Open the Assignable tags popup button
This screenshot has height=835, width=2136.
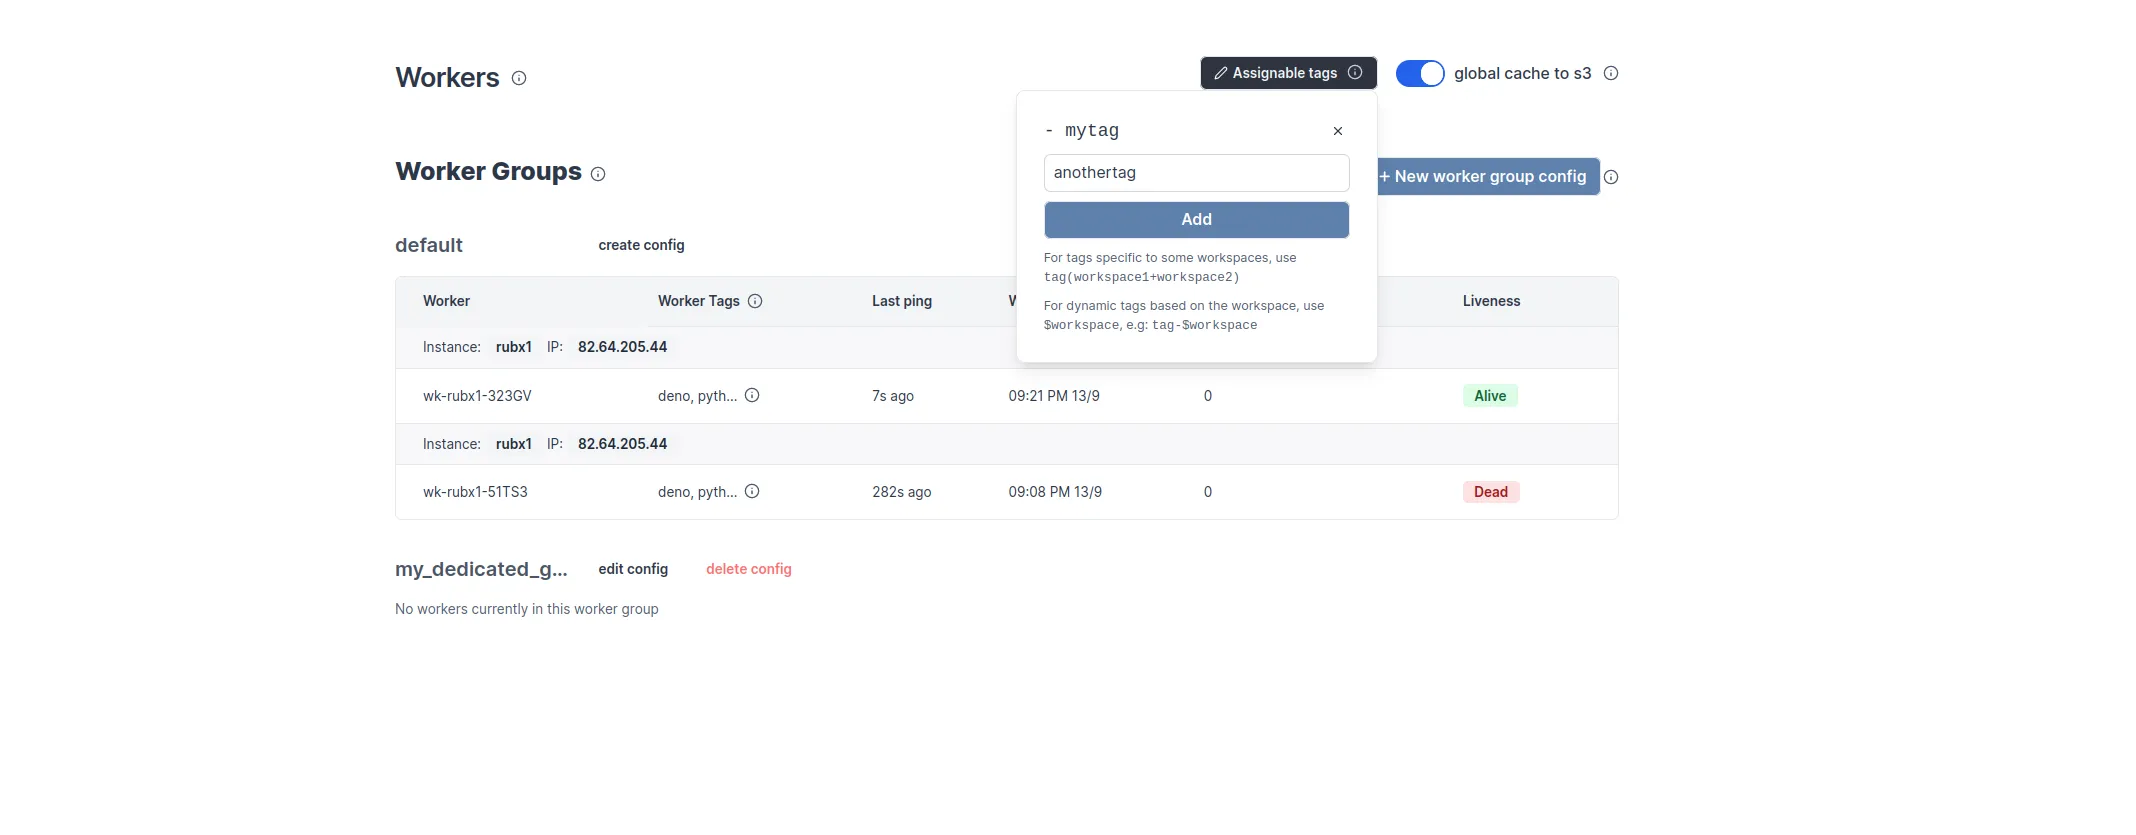coord(1276,73)
